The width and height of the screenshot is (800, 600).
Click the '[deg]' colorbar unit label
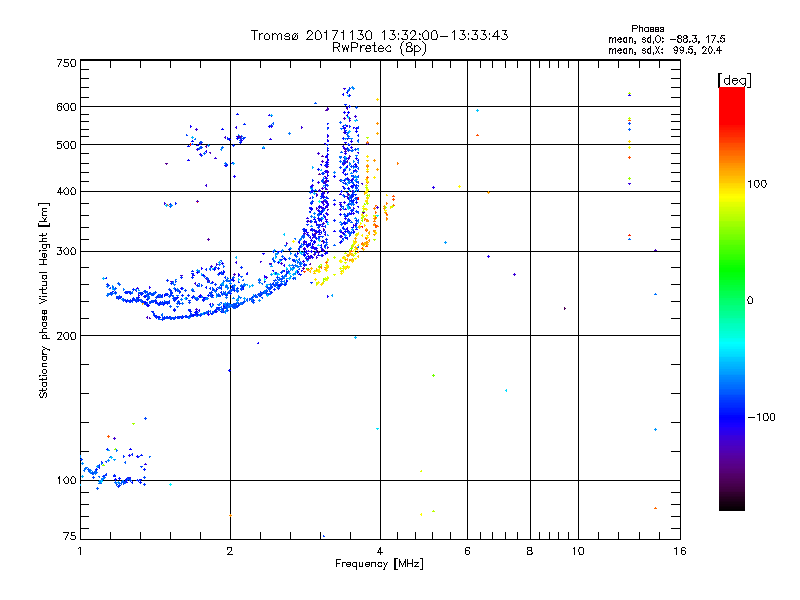(x=734, y=80)
